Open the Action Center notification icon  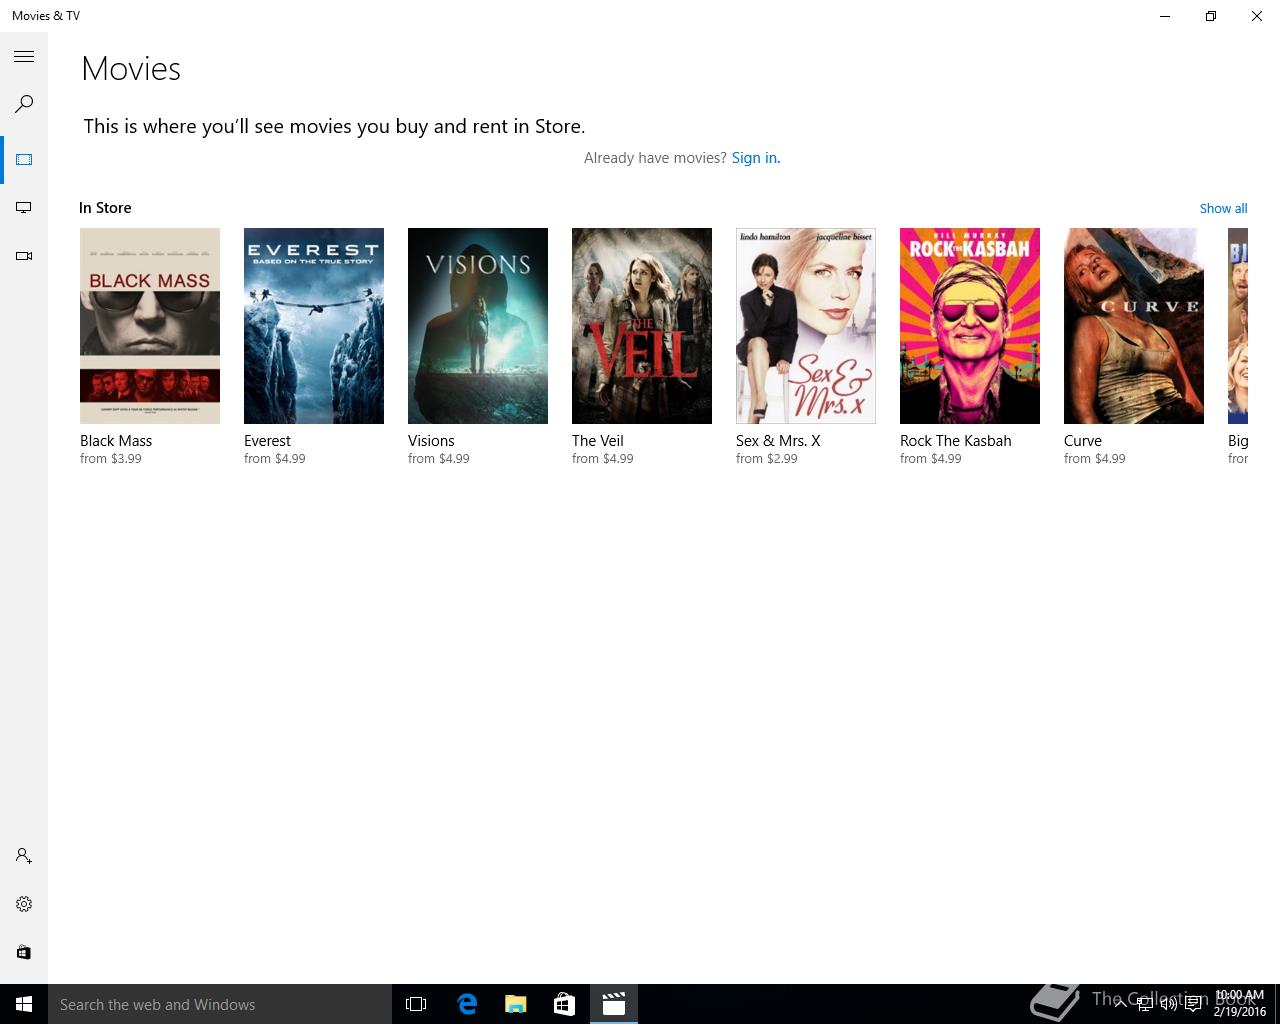pyautogui.click(x=1194, y=1004)
